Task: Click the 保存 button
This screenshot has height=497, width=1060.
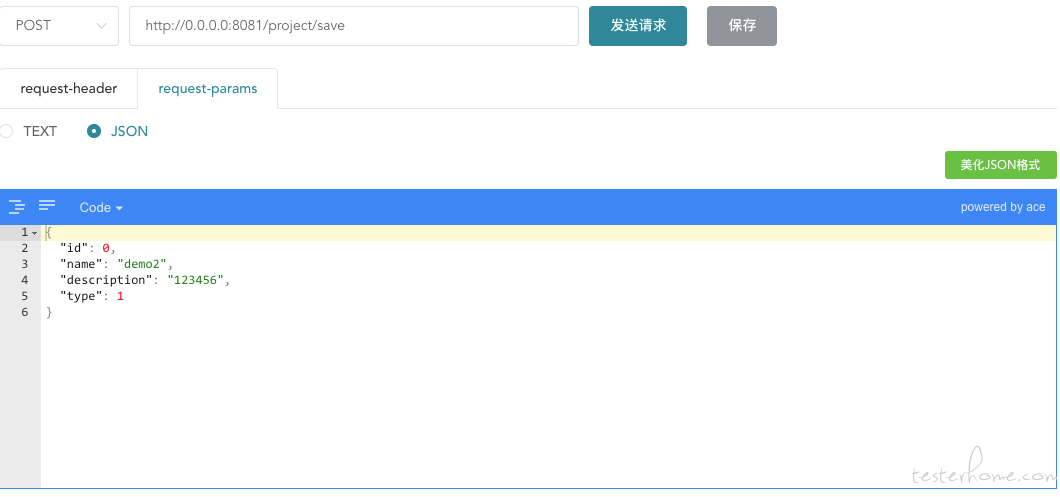Action: click(742, 26)
